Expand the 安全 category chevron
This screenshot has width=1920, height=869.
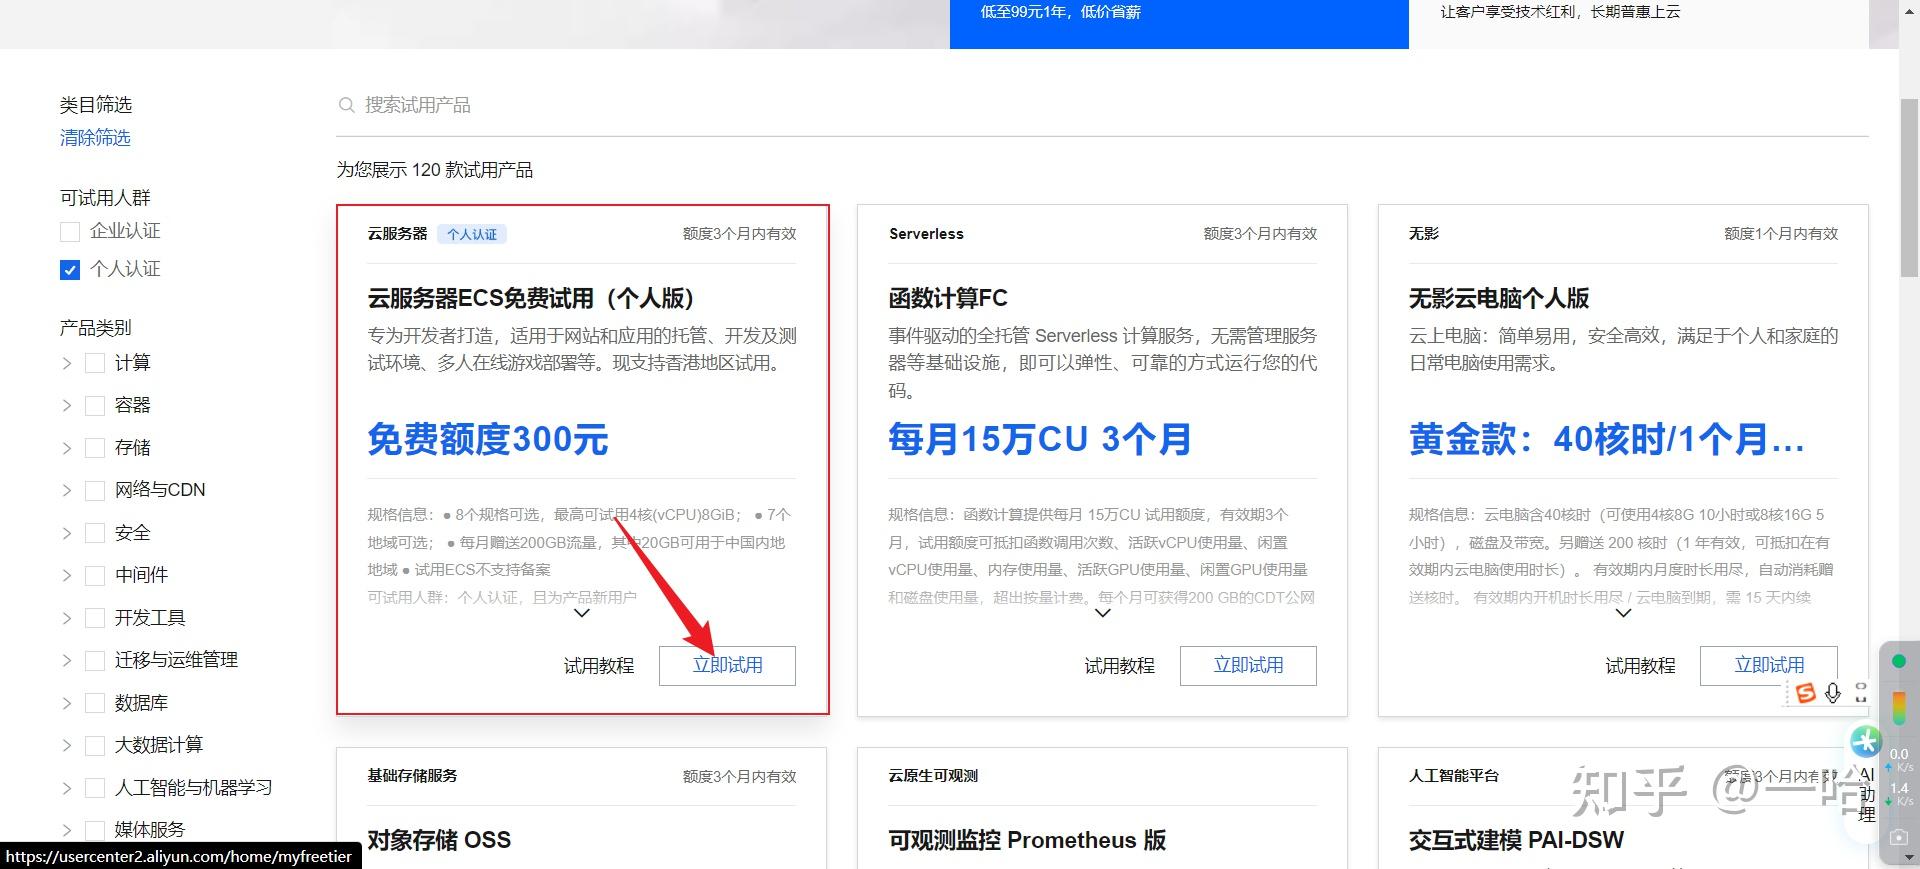click(67, 533)
